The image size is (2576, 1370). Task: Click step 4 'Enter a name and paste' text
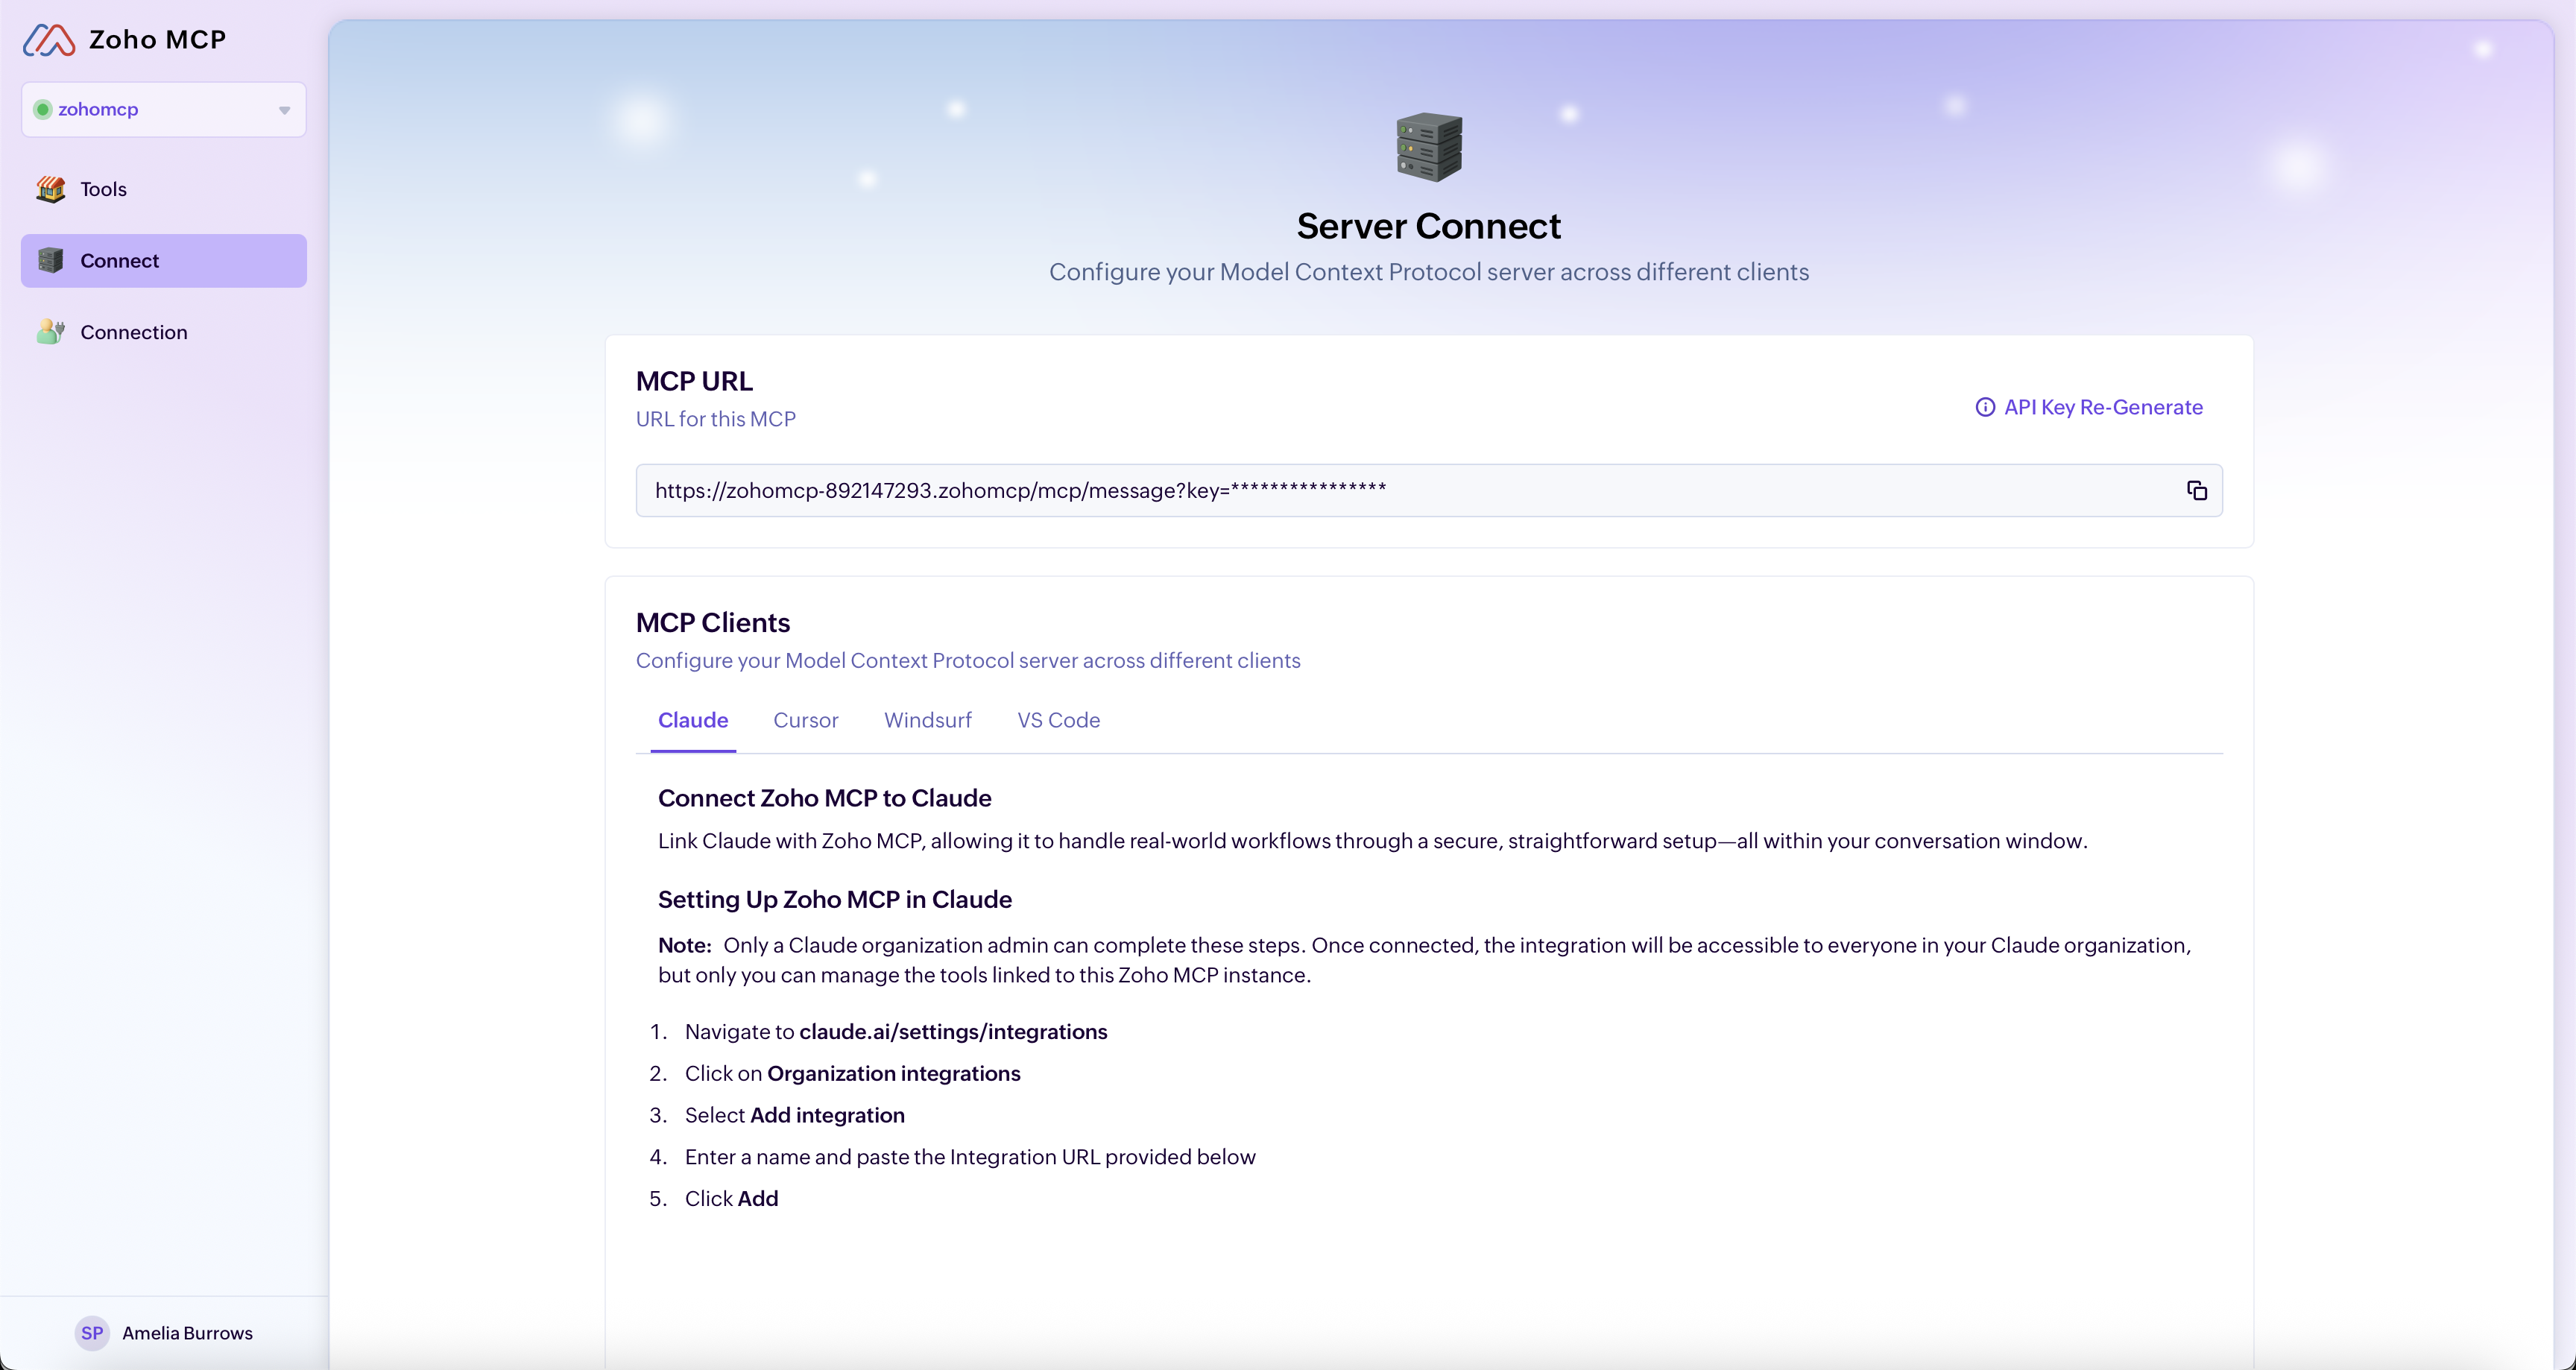[970, 1158]
